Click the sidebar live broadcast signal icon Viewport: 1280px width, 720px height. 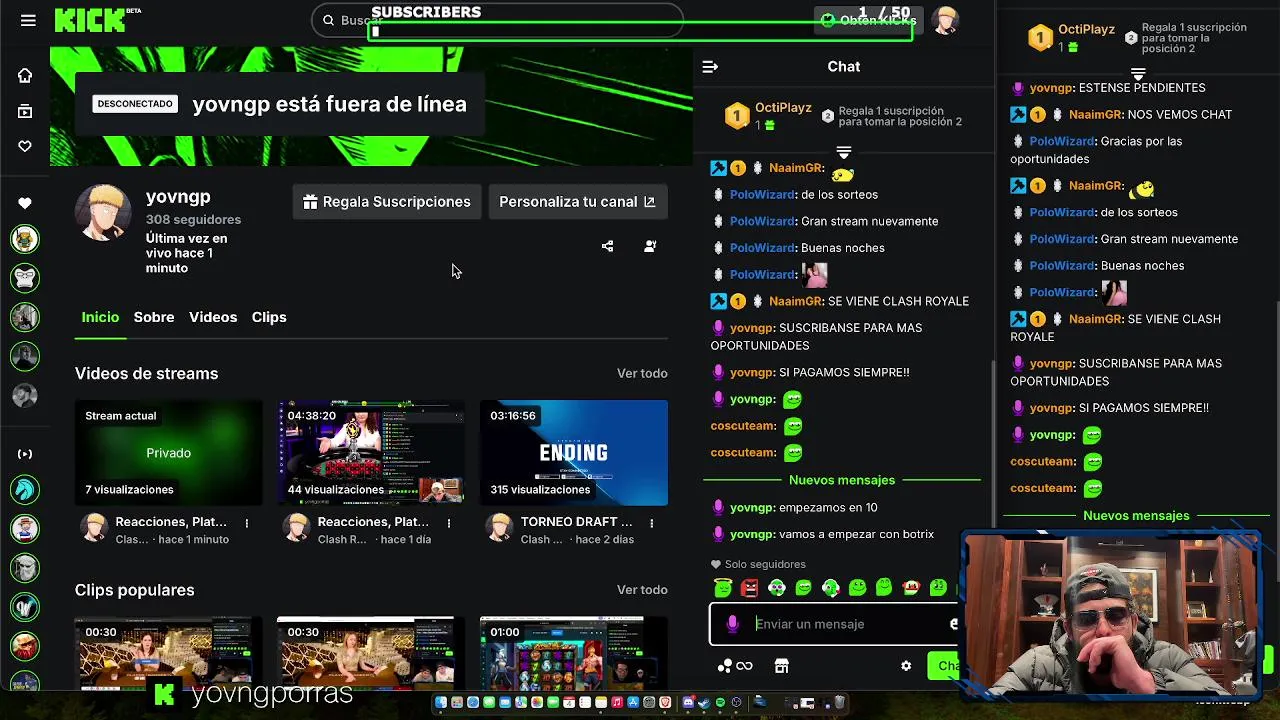25,453
